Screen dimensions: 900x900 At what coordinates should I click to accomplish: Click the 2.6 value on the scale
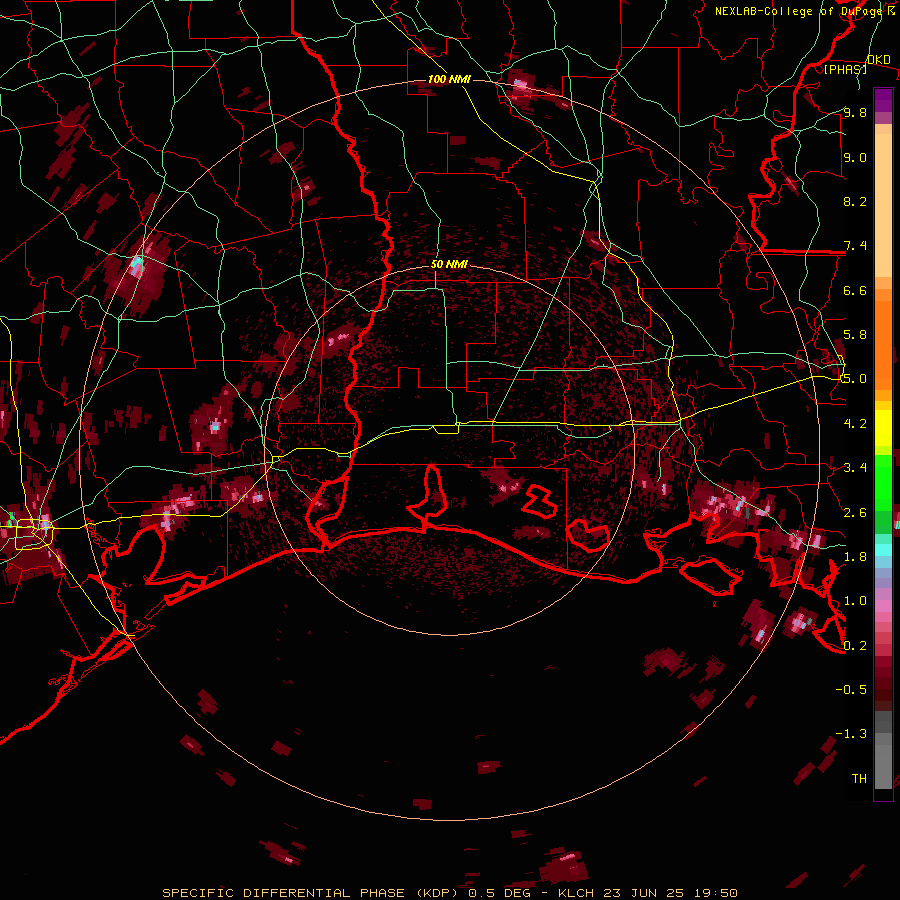click(x=855, y=512)
